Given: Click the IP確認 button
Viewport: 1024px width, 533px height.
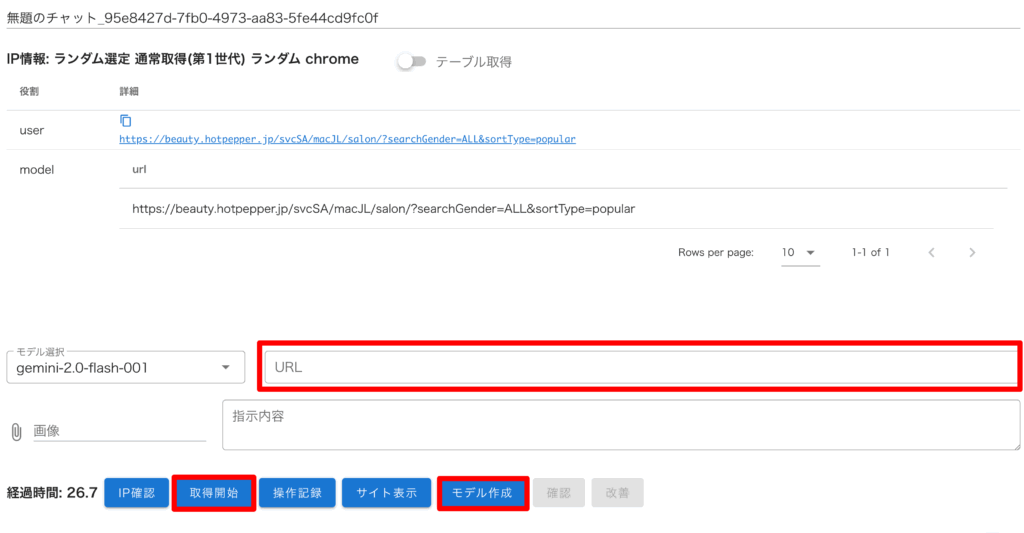Looking at the screenshot, I should point(134,493).
